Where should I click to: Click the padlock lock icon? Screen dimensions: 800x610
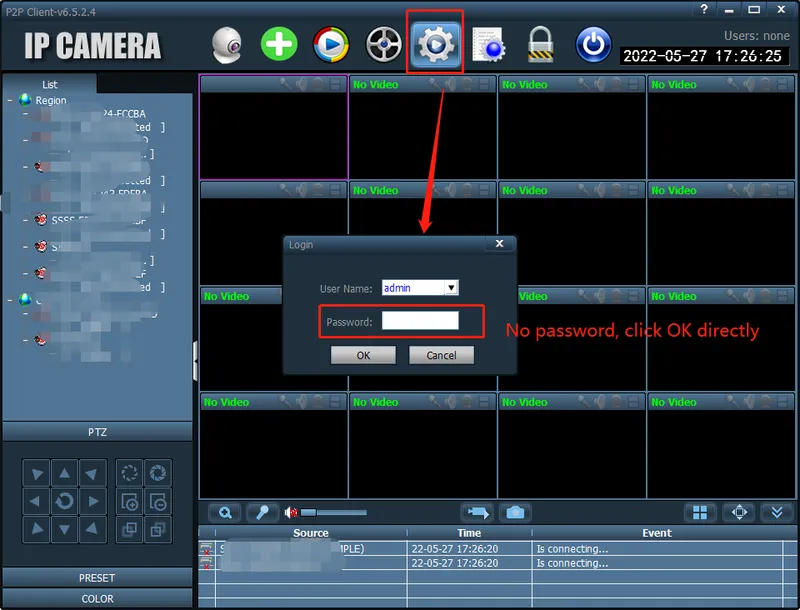coord(541,45)
